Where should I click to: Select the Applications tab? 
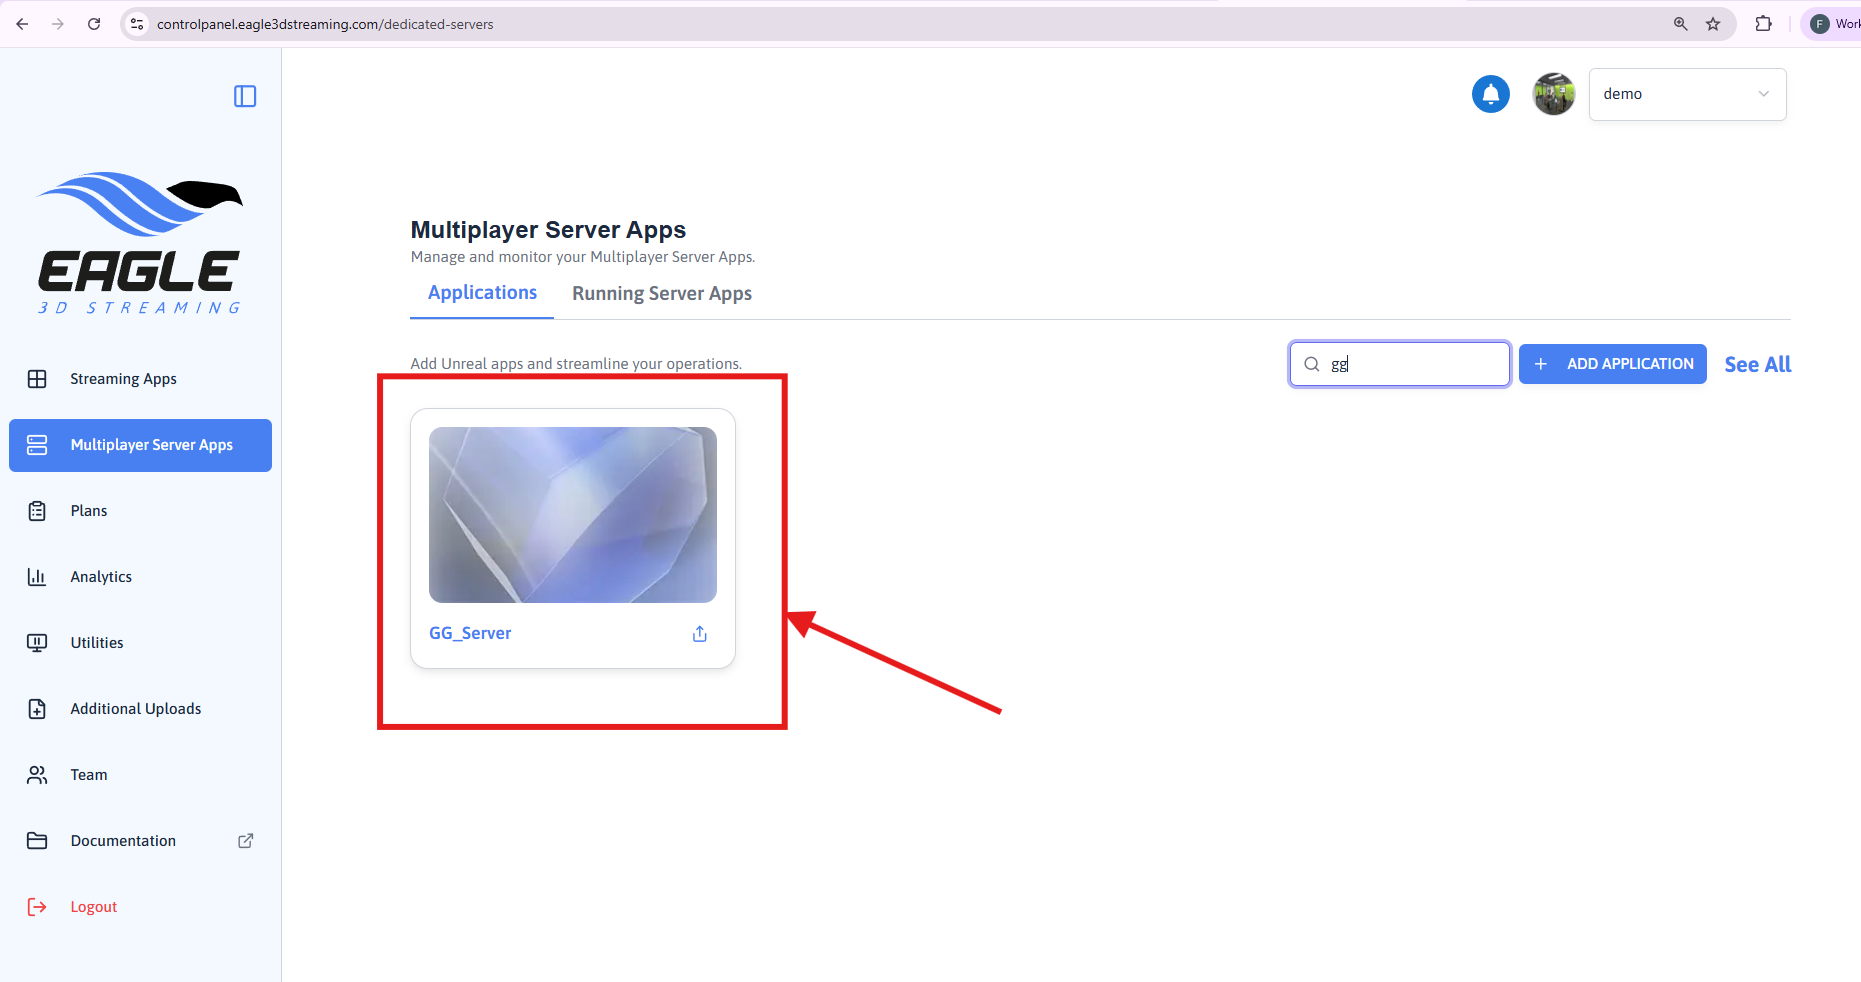point(482,293)
